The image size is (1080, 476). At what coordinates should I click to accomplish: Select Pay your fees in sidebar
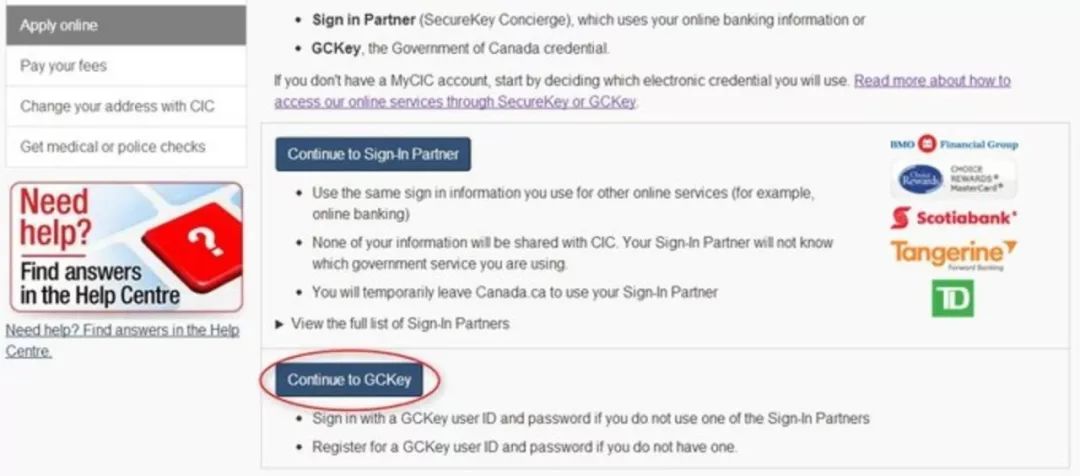click(126, 66)
